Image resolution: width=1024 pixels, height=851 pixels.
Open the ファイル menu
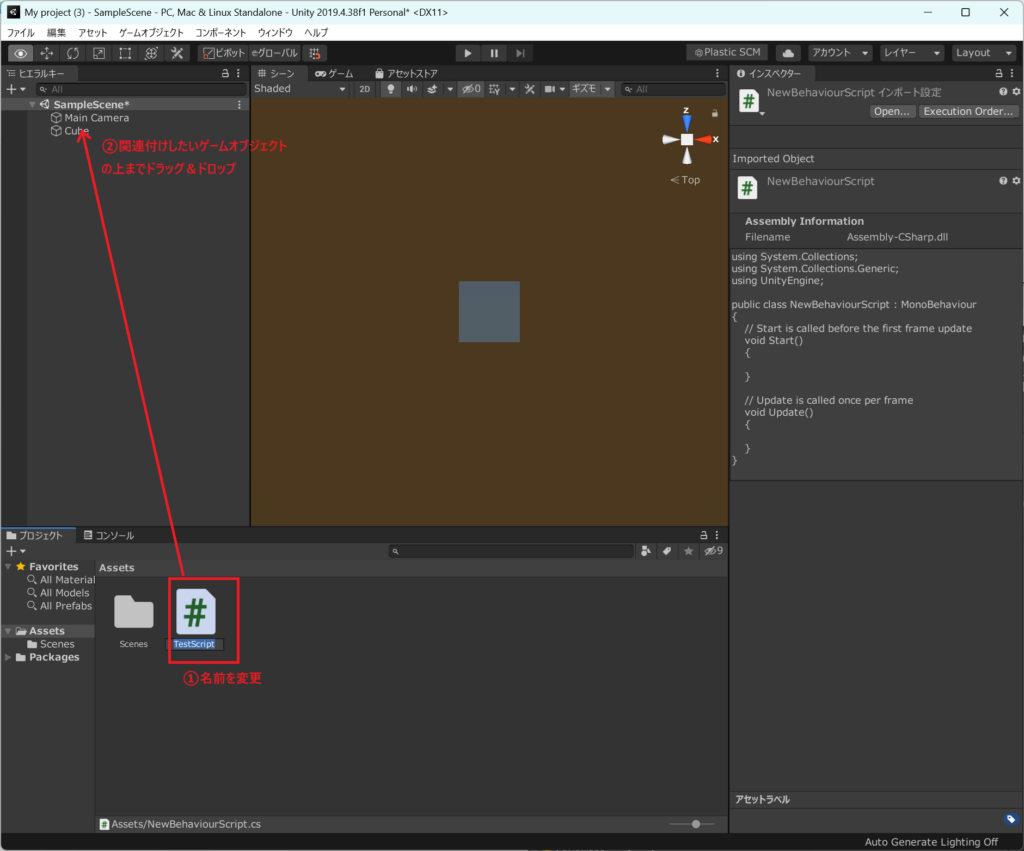click(21, 32)
